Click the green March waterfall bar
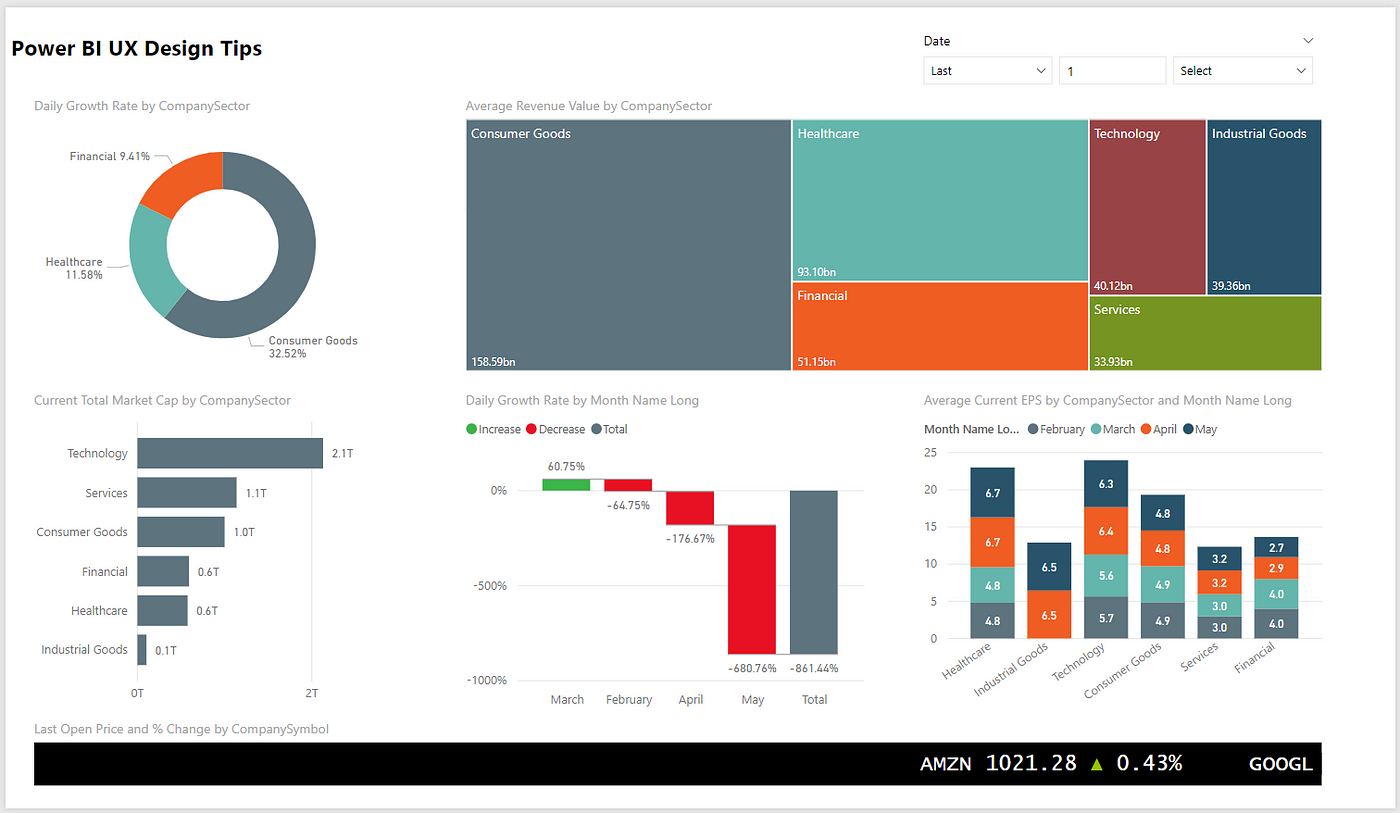The height and width of the screenshot is (813, 1400). [x=566, y=485]
